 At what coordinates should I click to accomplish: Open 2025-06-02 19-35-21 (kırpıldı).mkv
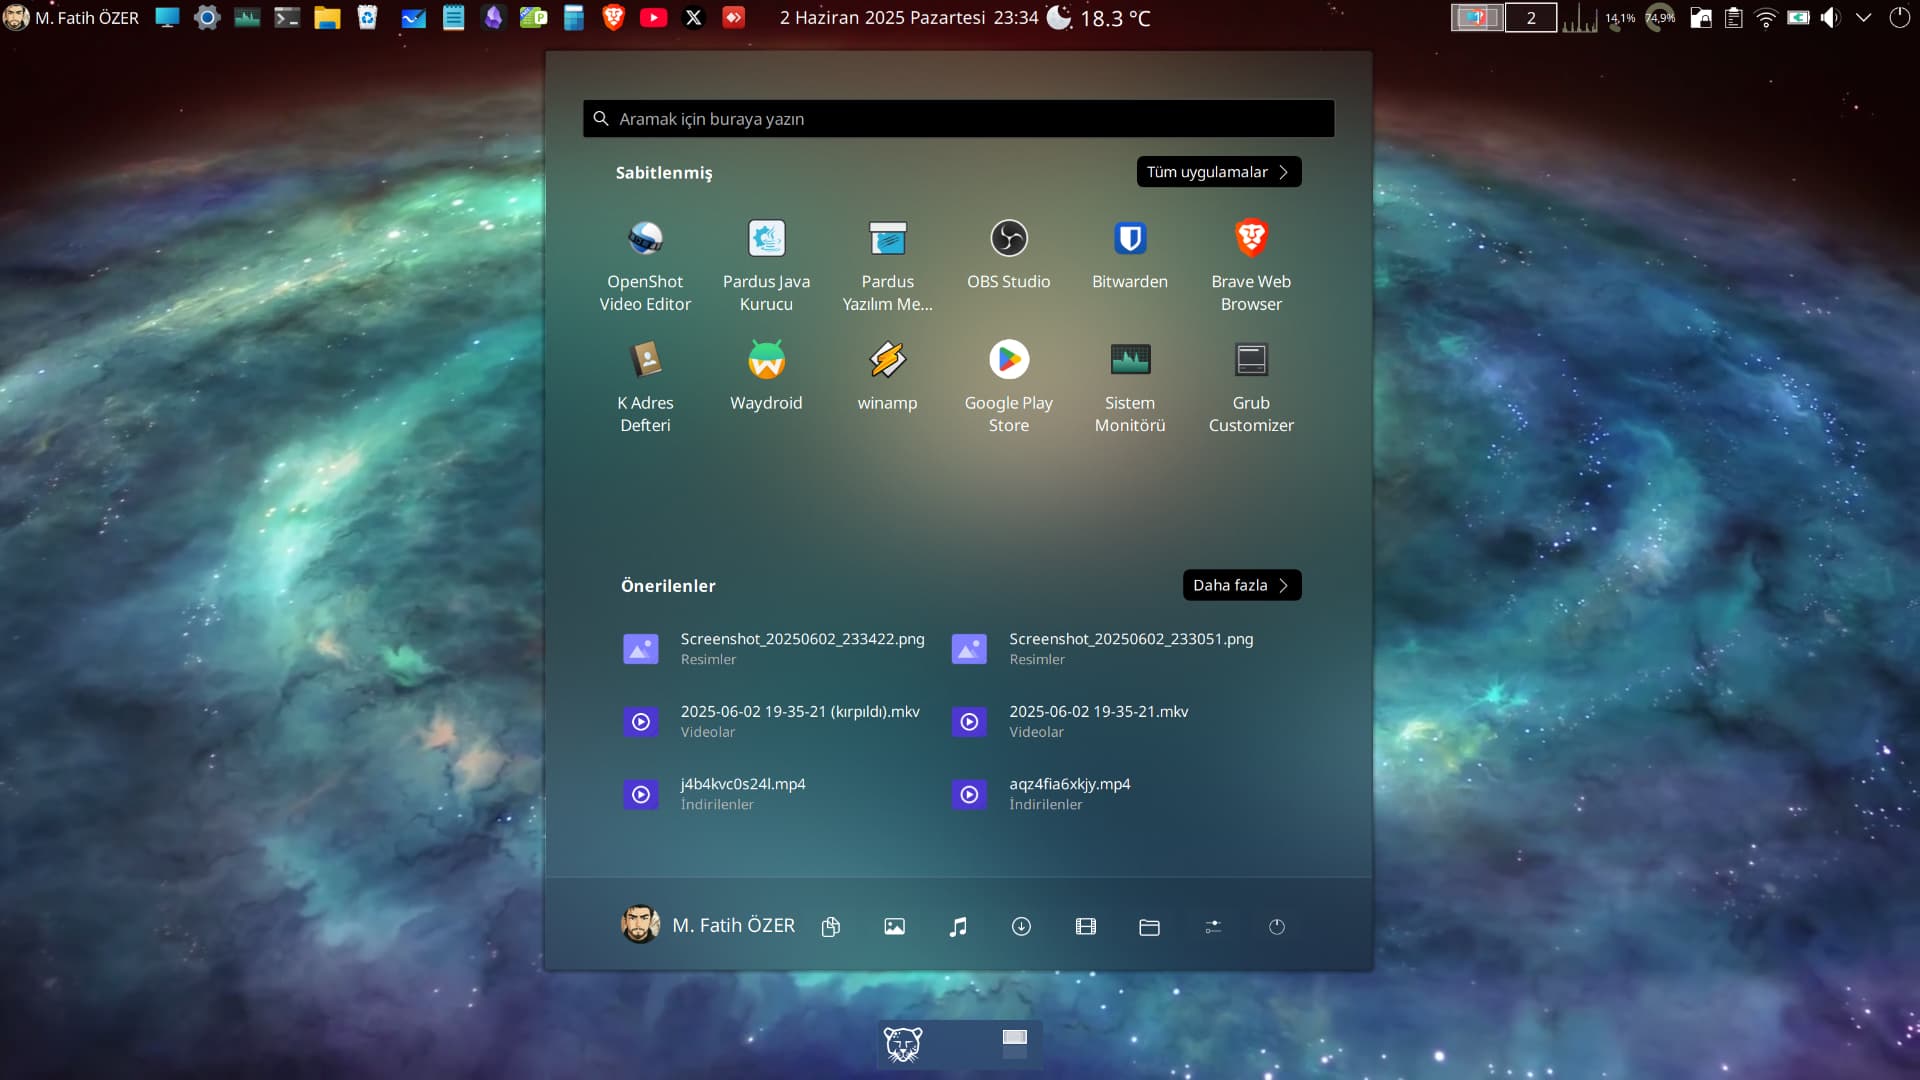coord(773,721)
